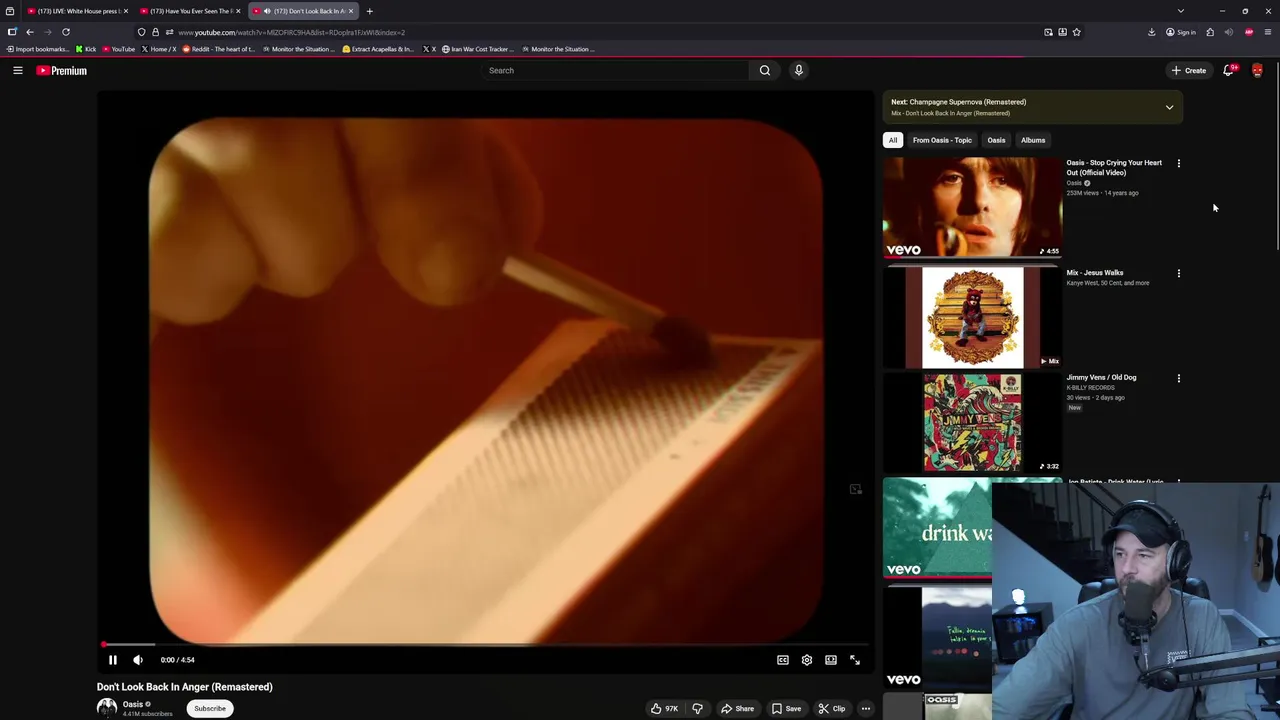The image size is (1280, 720).
Task: Open Import bookmarks entry
Action: tap(36, 49)
